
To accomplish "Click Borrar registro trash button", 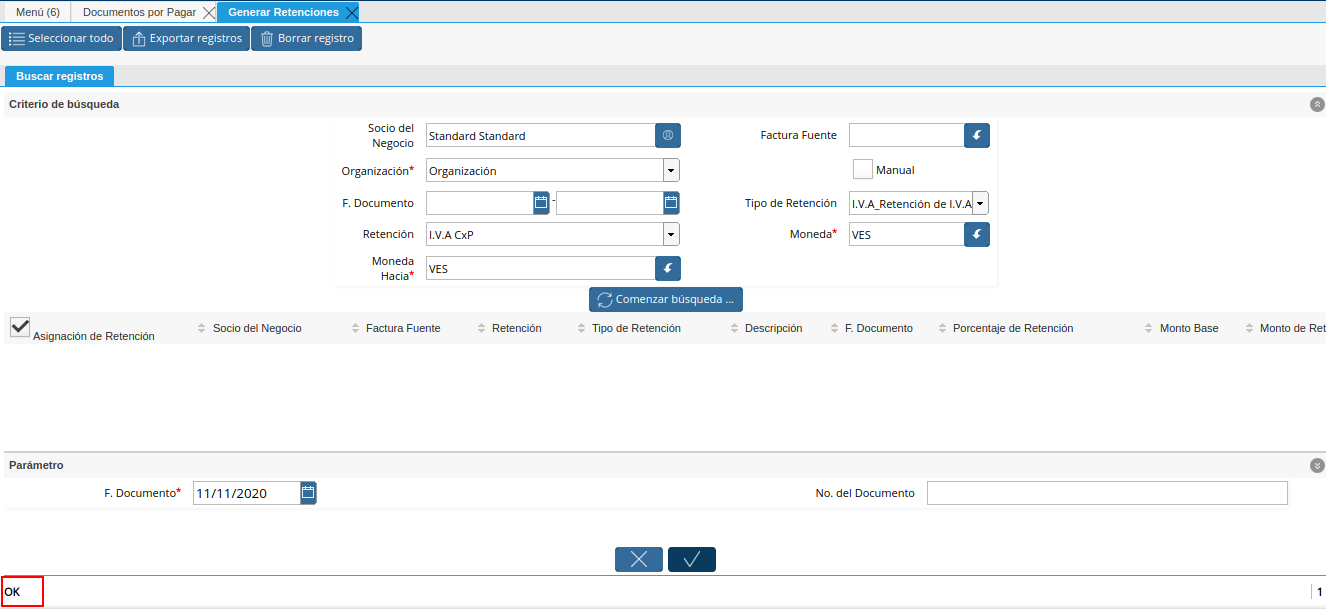I will pos(306,39).
